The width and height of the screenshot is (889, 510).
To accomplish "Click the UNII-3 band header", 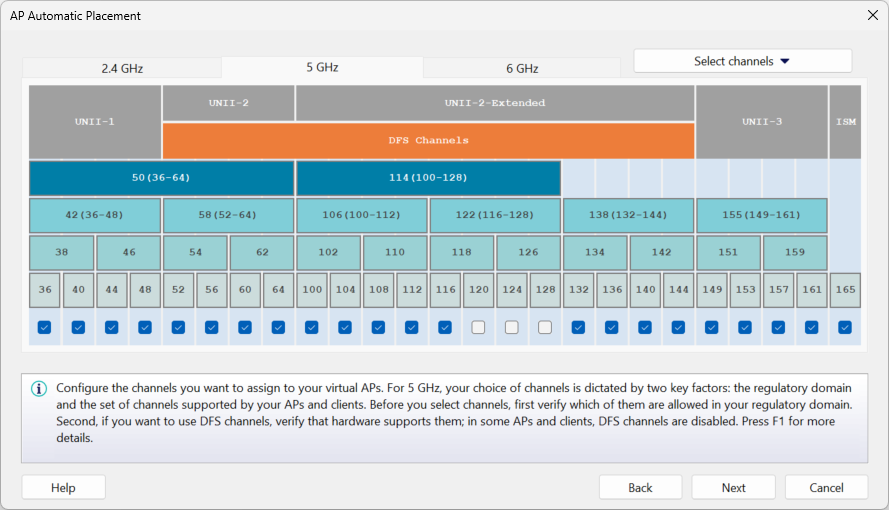I will 762,122.
